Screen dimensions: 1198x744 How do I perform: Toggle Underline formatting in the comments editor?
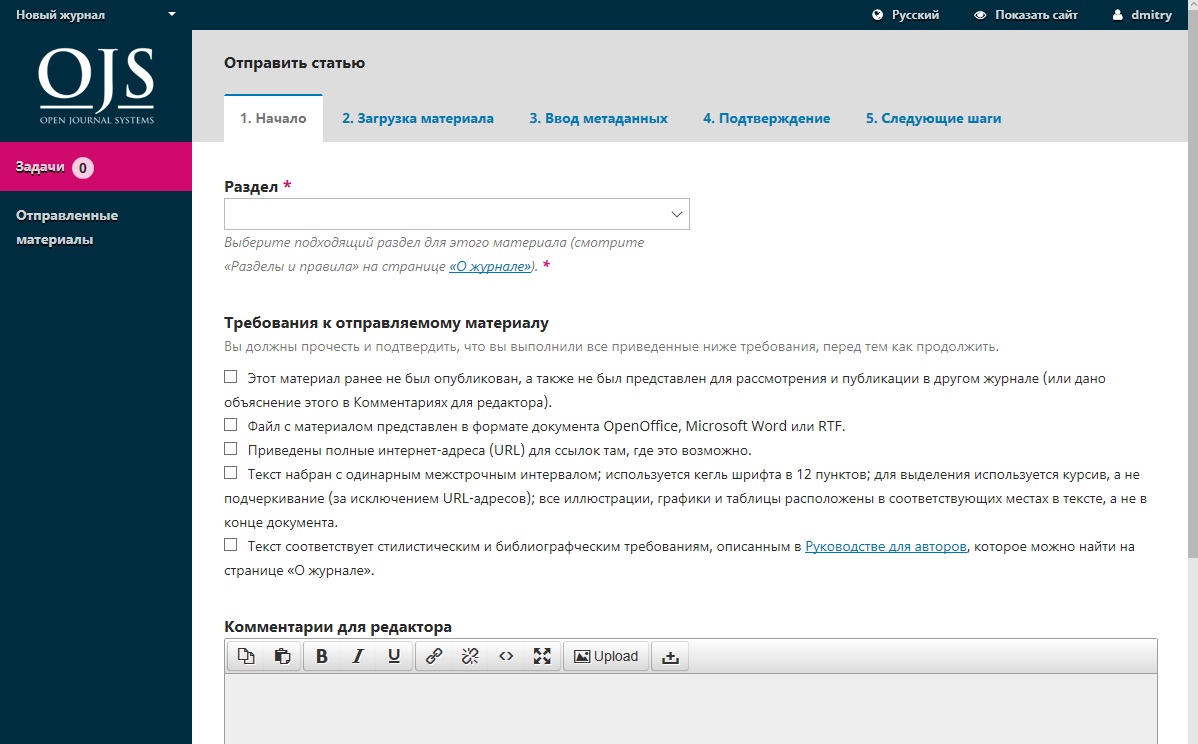pyautogui.click(x=394, y=656)
